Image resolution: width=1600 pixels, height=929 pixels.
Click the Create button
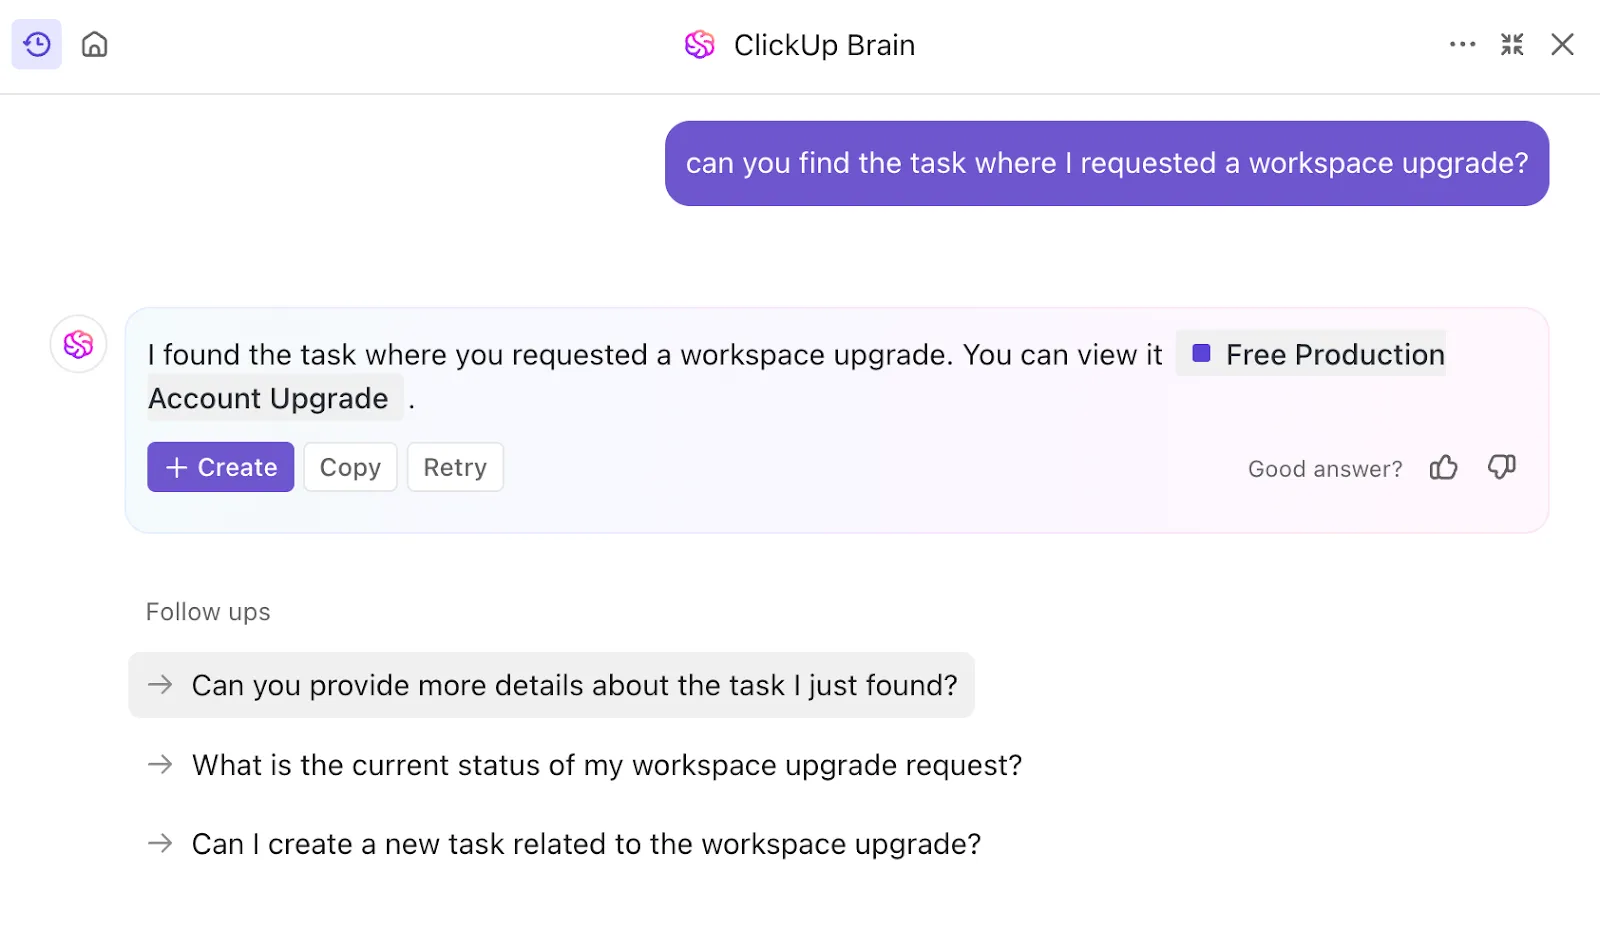220,467
